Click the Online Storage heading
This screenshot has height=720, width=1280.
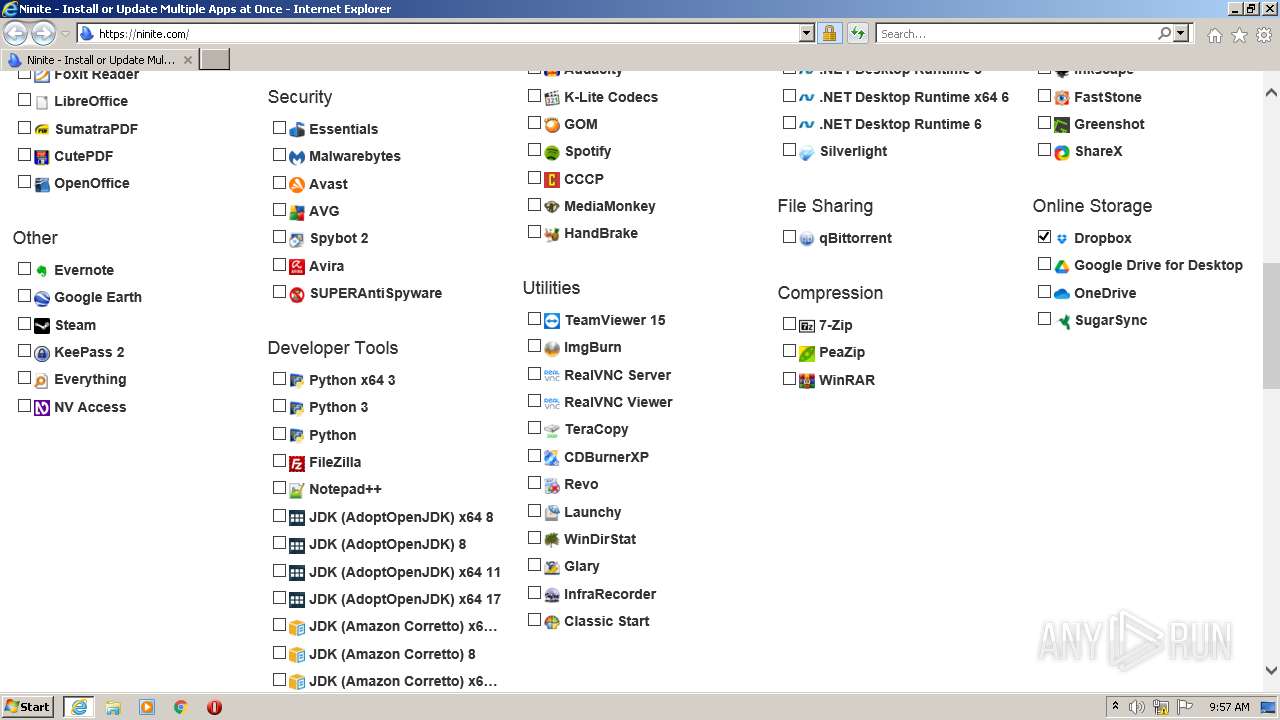(1092, 206)
